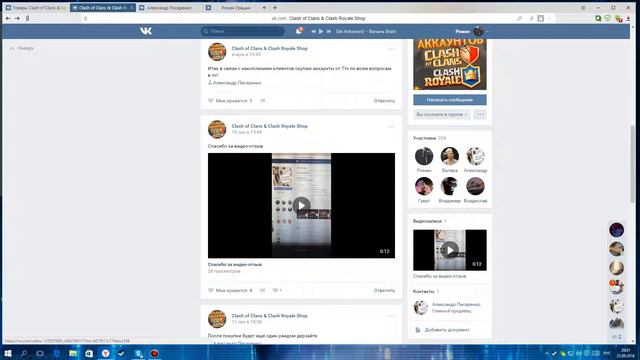This screenshot has width=640, height=360.
Task: Go back with the browser back arrow
Action: (8, 18)
